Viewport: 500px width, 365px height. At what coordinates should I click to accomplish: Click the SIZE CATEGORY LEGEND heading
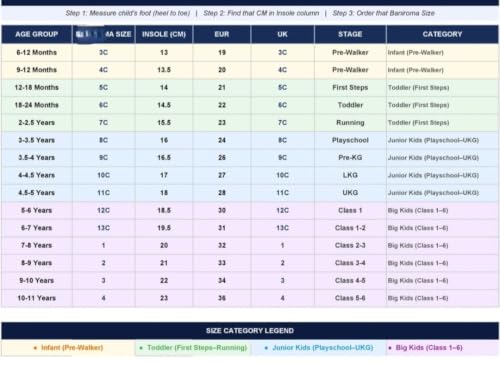[250, 331]
